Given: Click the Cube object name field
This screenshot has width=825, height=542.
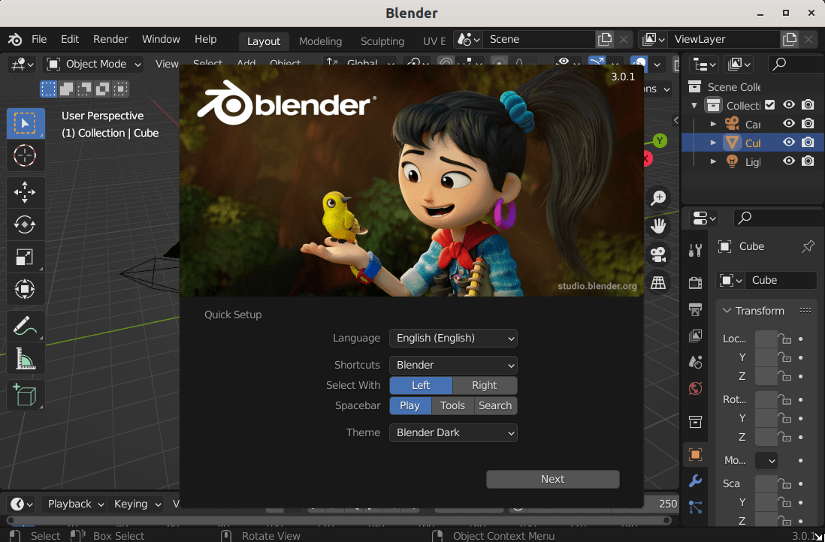Looking at the screenshot, I should click(x=782, y=280).
